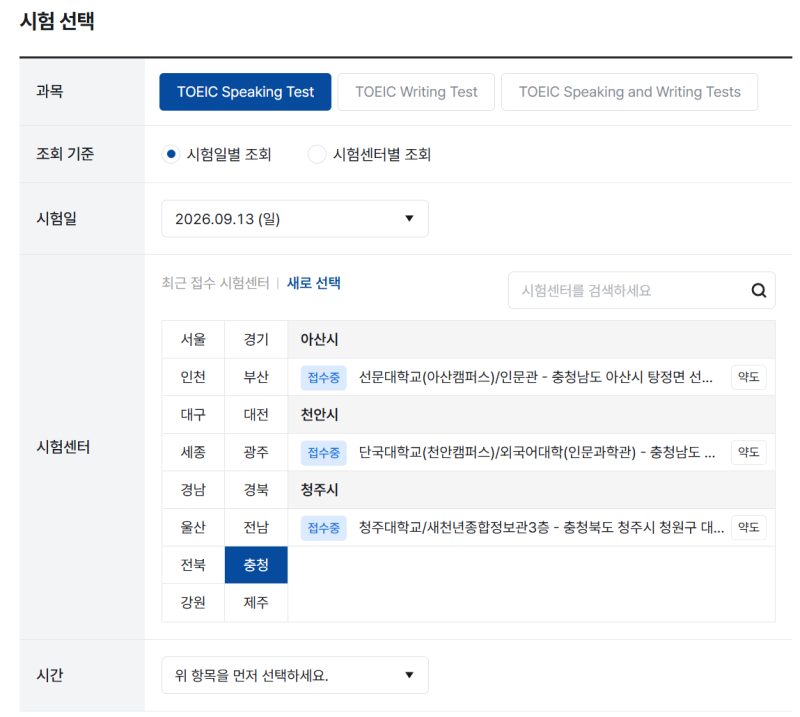
Task: Select the highlighted 충청 region
Action: [x=256, y=565]
